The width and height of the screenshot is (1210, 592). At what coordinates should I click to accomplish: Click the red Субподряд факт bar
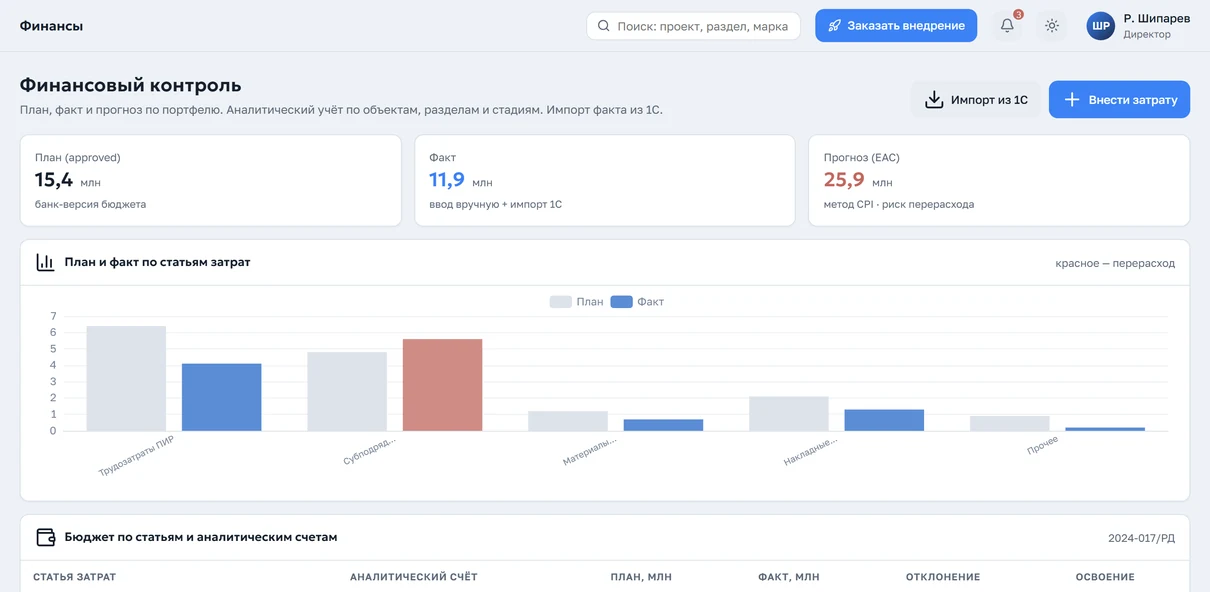(x=442, y=385)
